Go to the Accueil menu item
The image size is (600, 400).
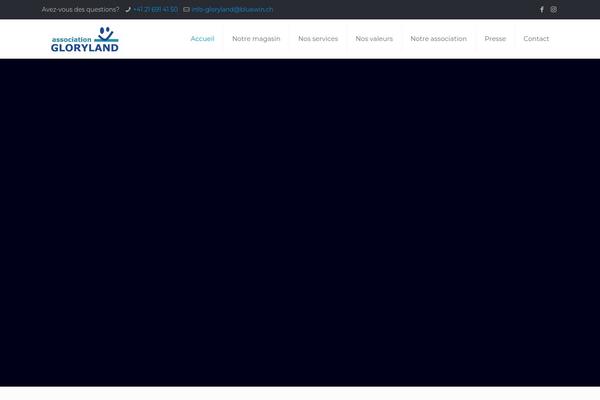tap(202, 39)
